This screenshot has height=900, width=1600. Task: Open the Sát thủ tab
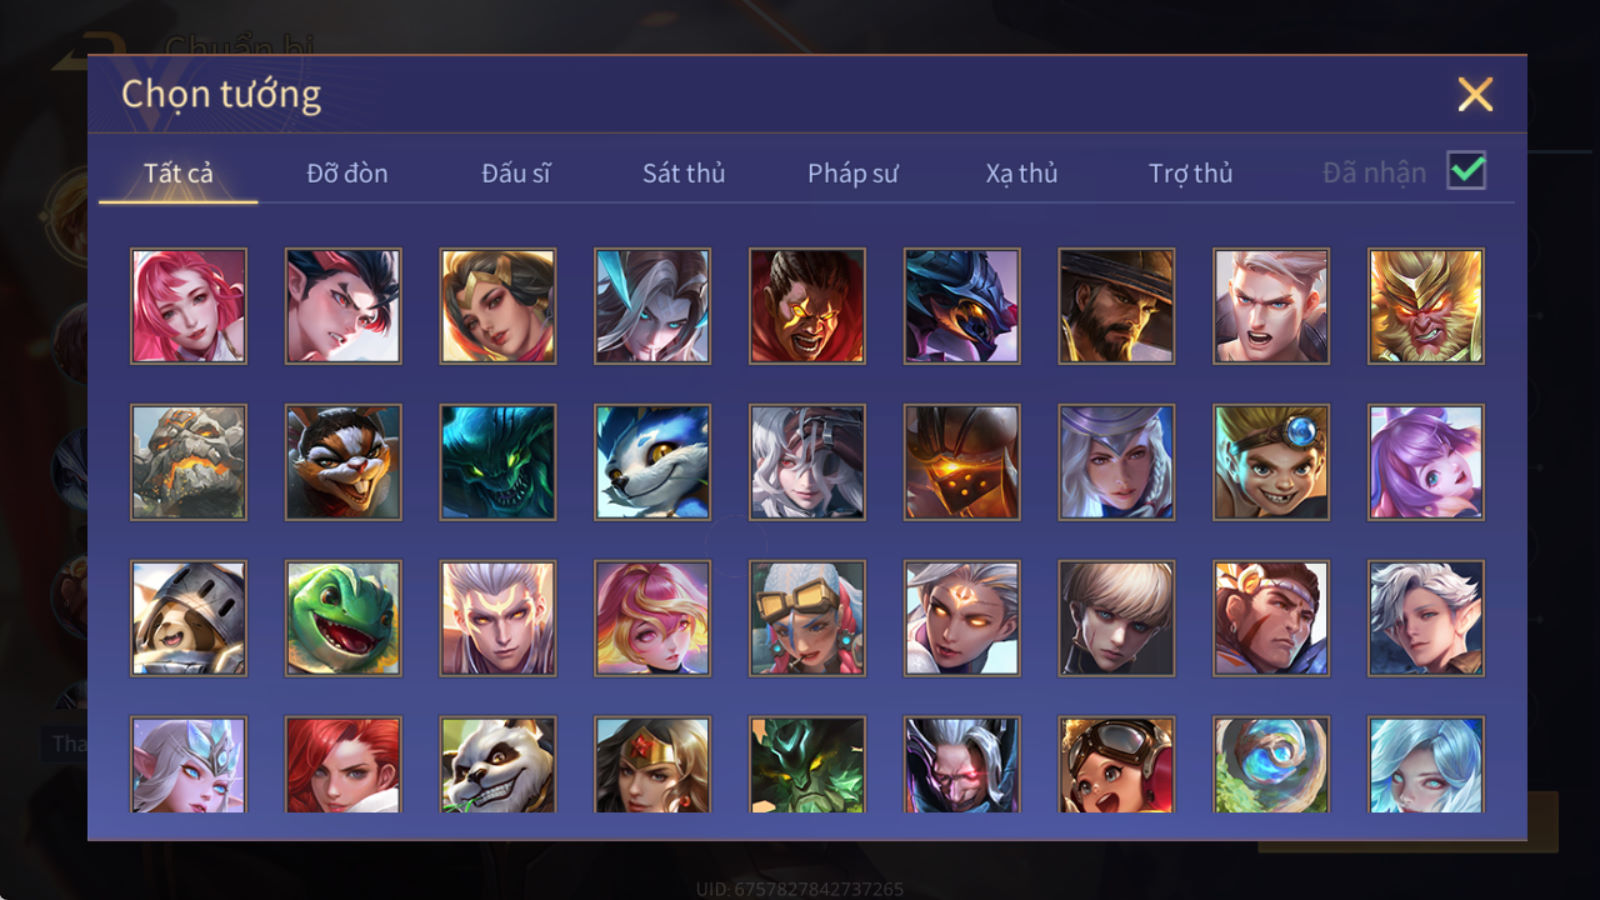click(x=684, y=173)
